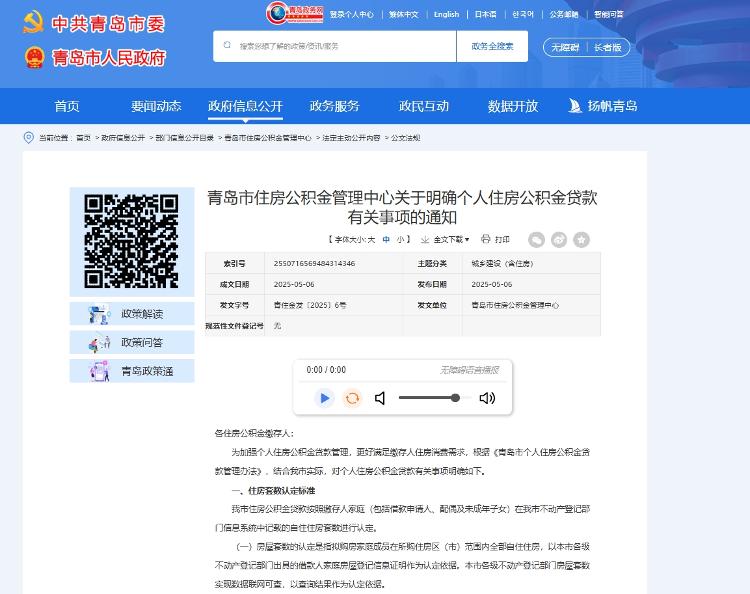Screen dimensions: 750x594
Task: Share article via WeChat icon
Action: tap(536, 240)
